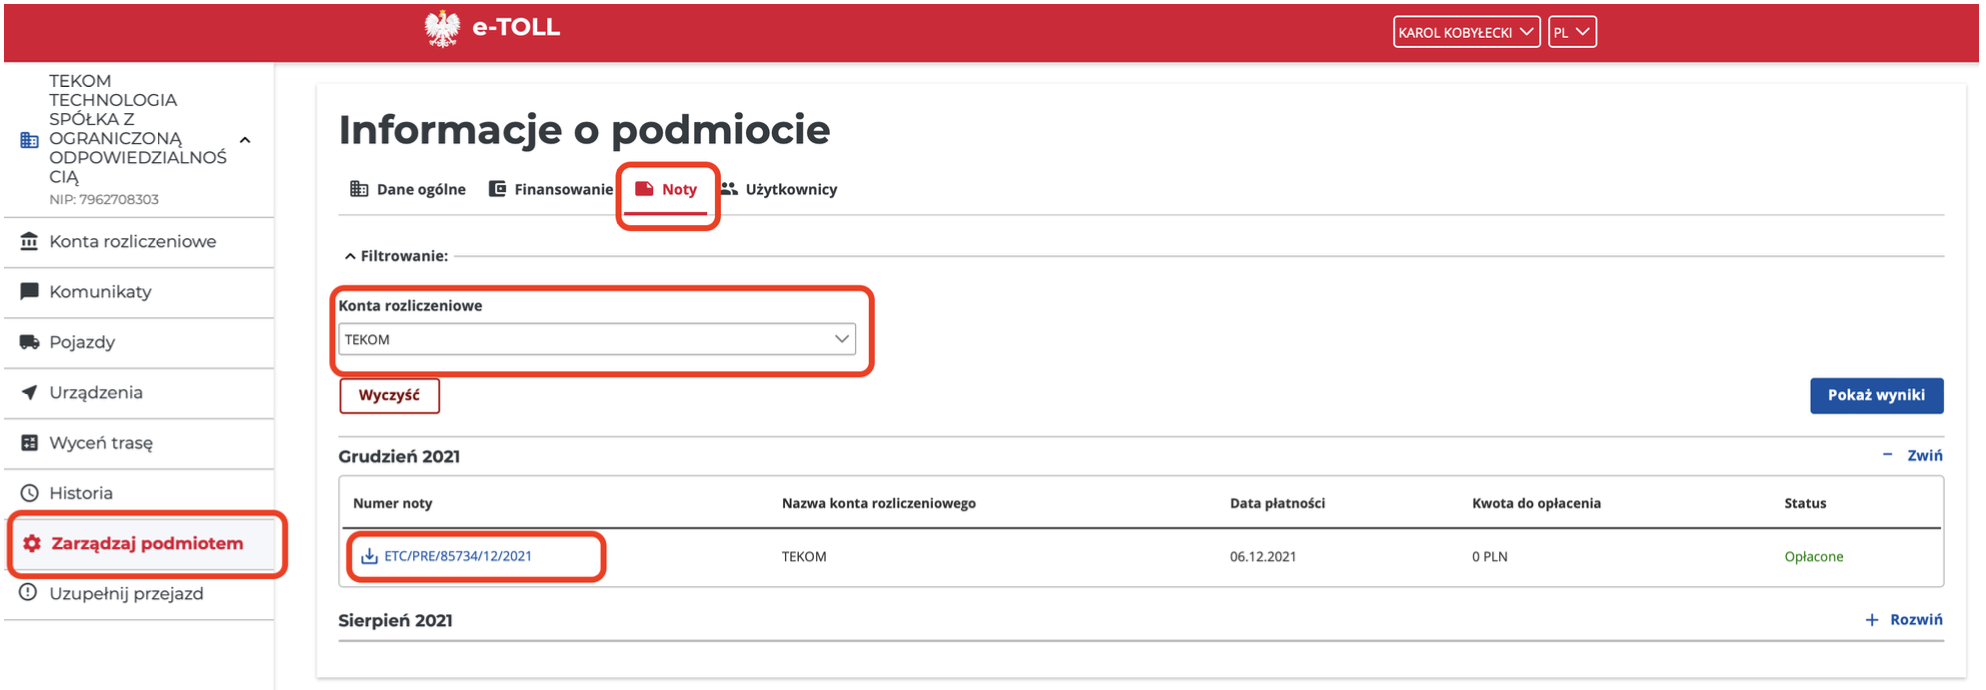1986x690 pixels.
Task: Click the Pokaż wyniki button
Action: [1876, 395]
